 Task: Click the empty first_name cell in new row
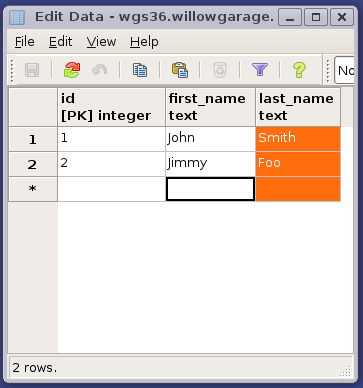coord(210,189)
